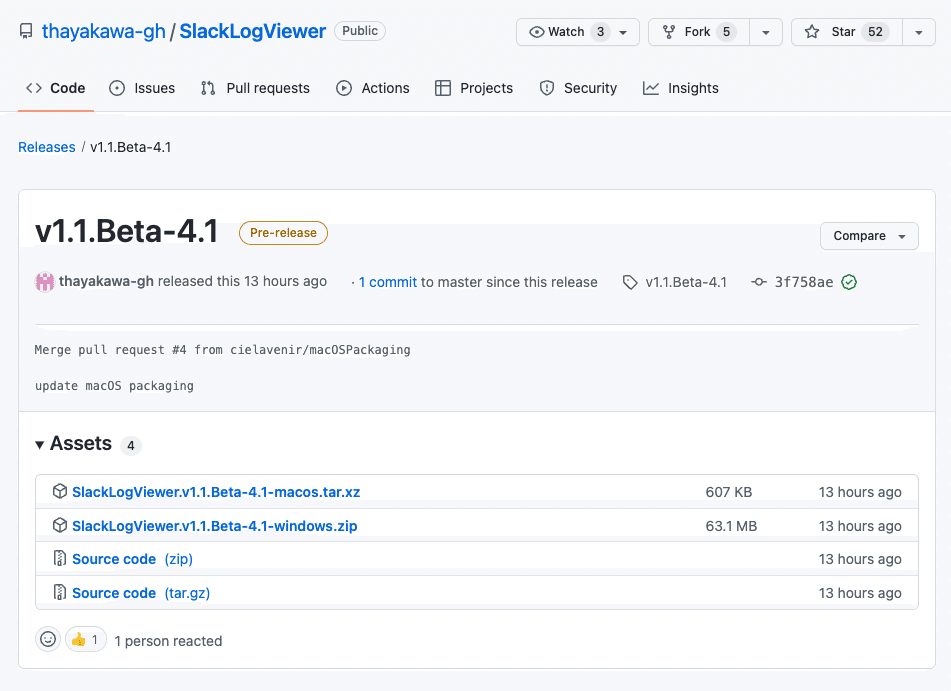Viewport: 951px width, 691px height.
Task: Click the '1 person reacted' text
Action: pyautogui.click(x=169, y=641)
